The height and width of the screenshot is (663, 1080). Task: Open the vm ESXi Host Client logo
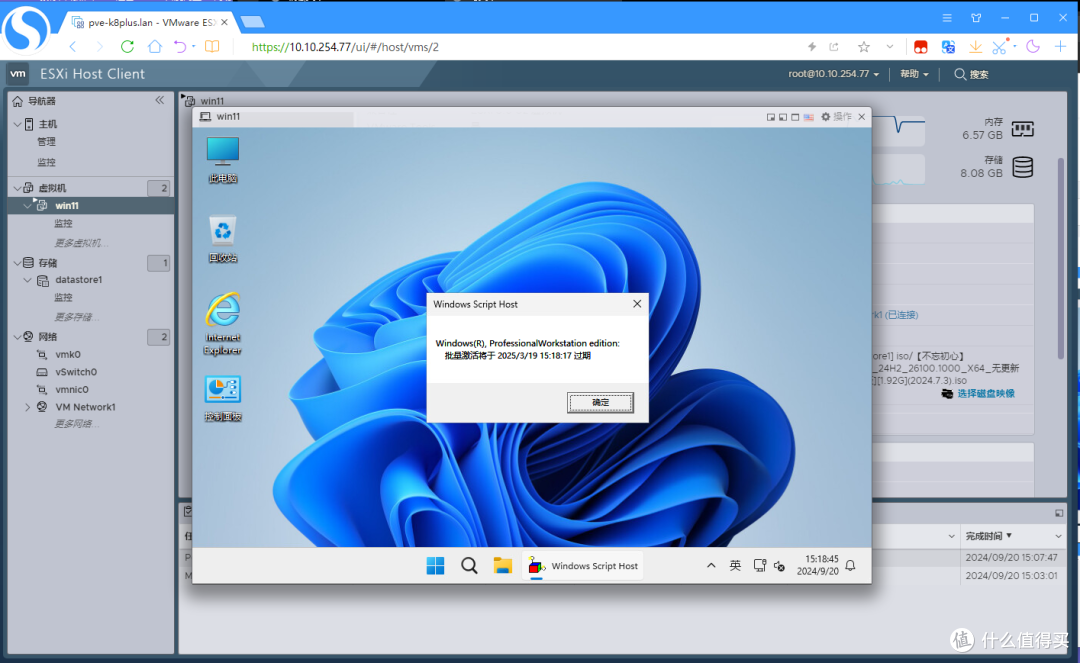tap(18, 74)
